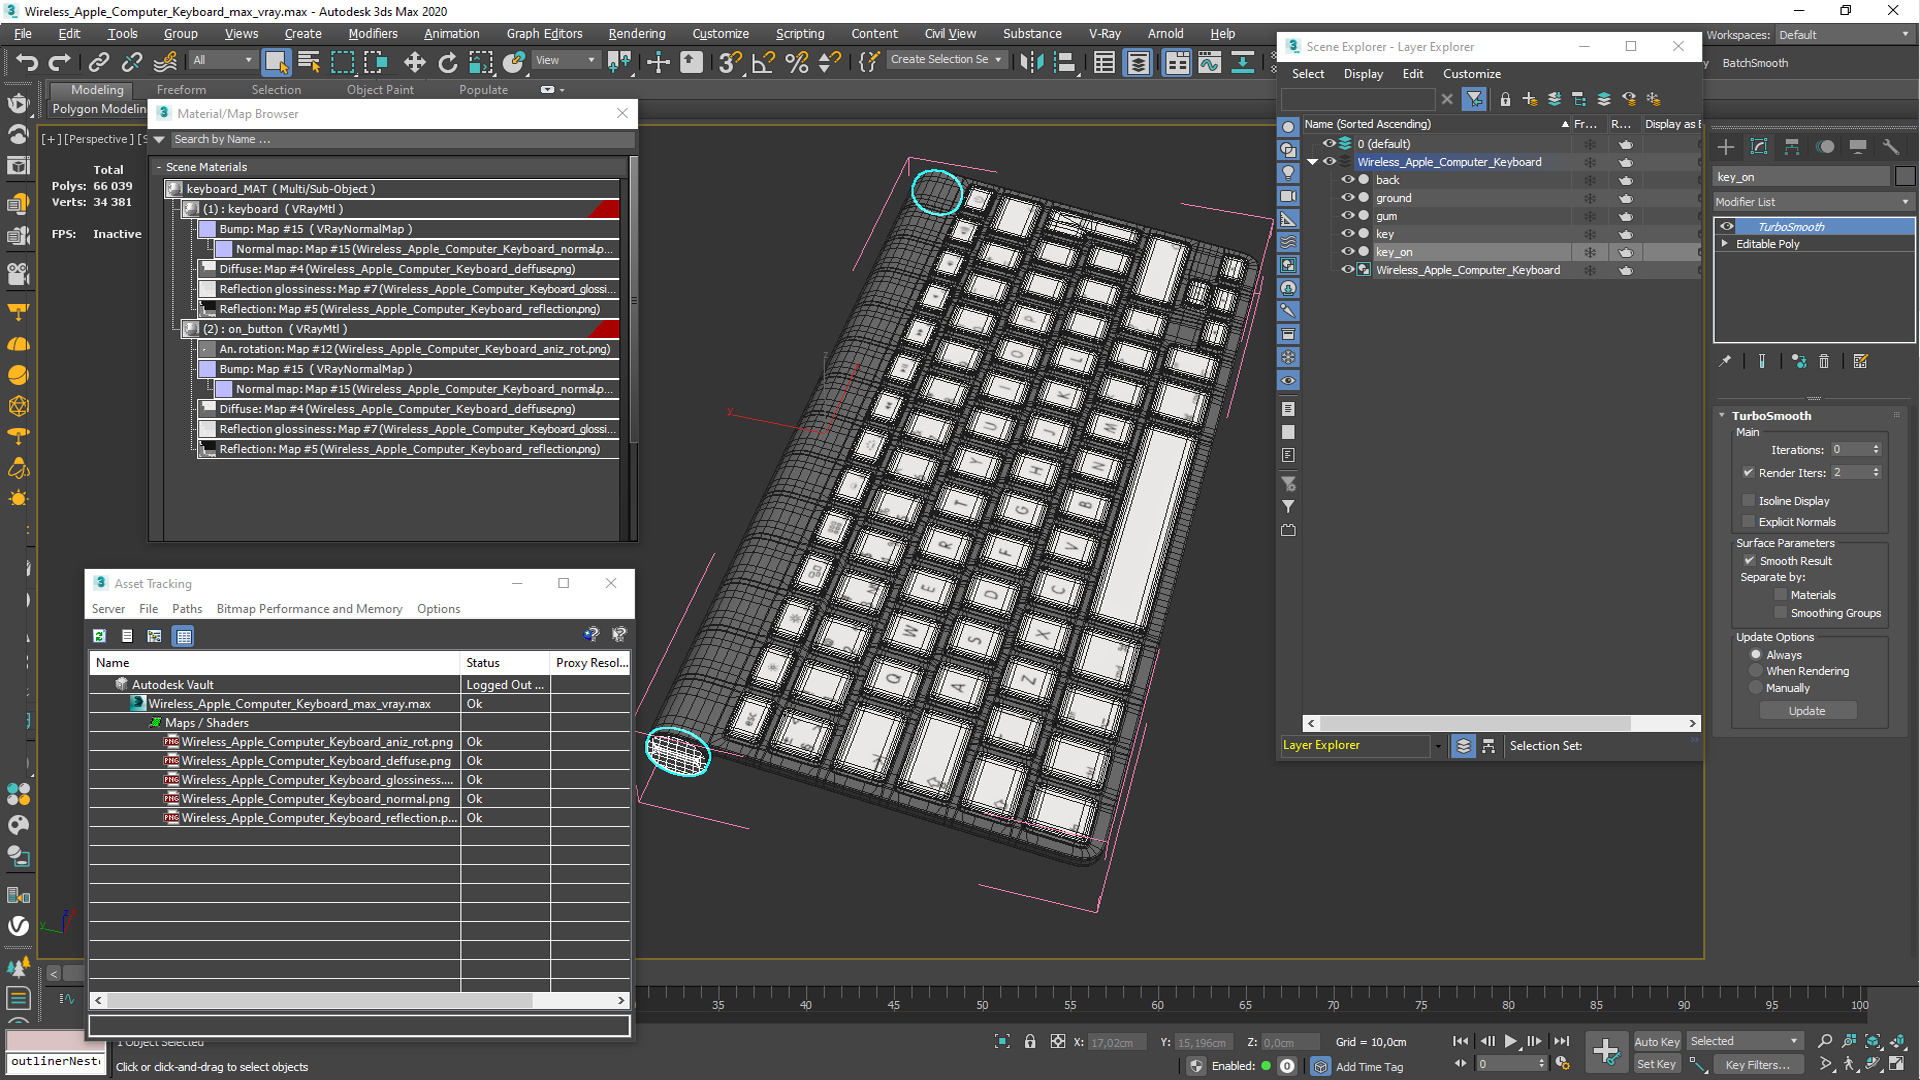Toggle visibility of the gum object

[1347, 216]
